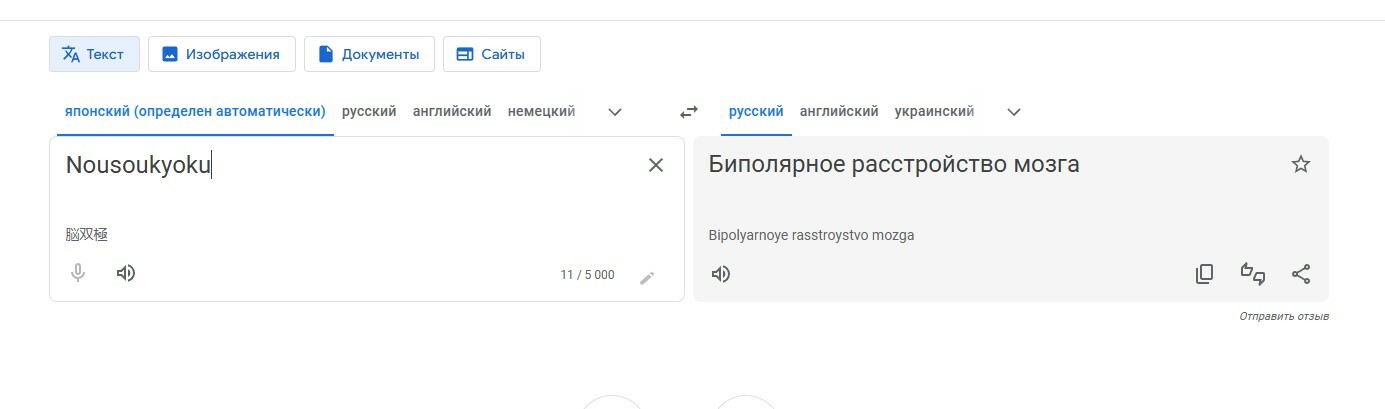Switch to the Изображения translation mode
The image size is (1385, 409).
pos(222,54)
